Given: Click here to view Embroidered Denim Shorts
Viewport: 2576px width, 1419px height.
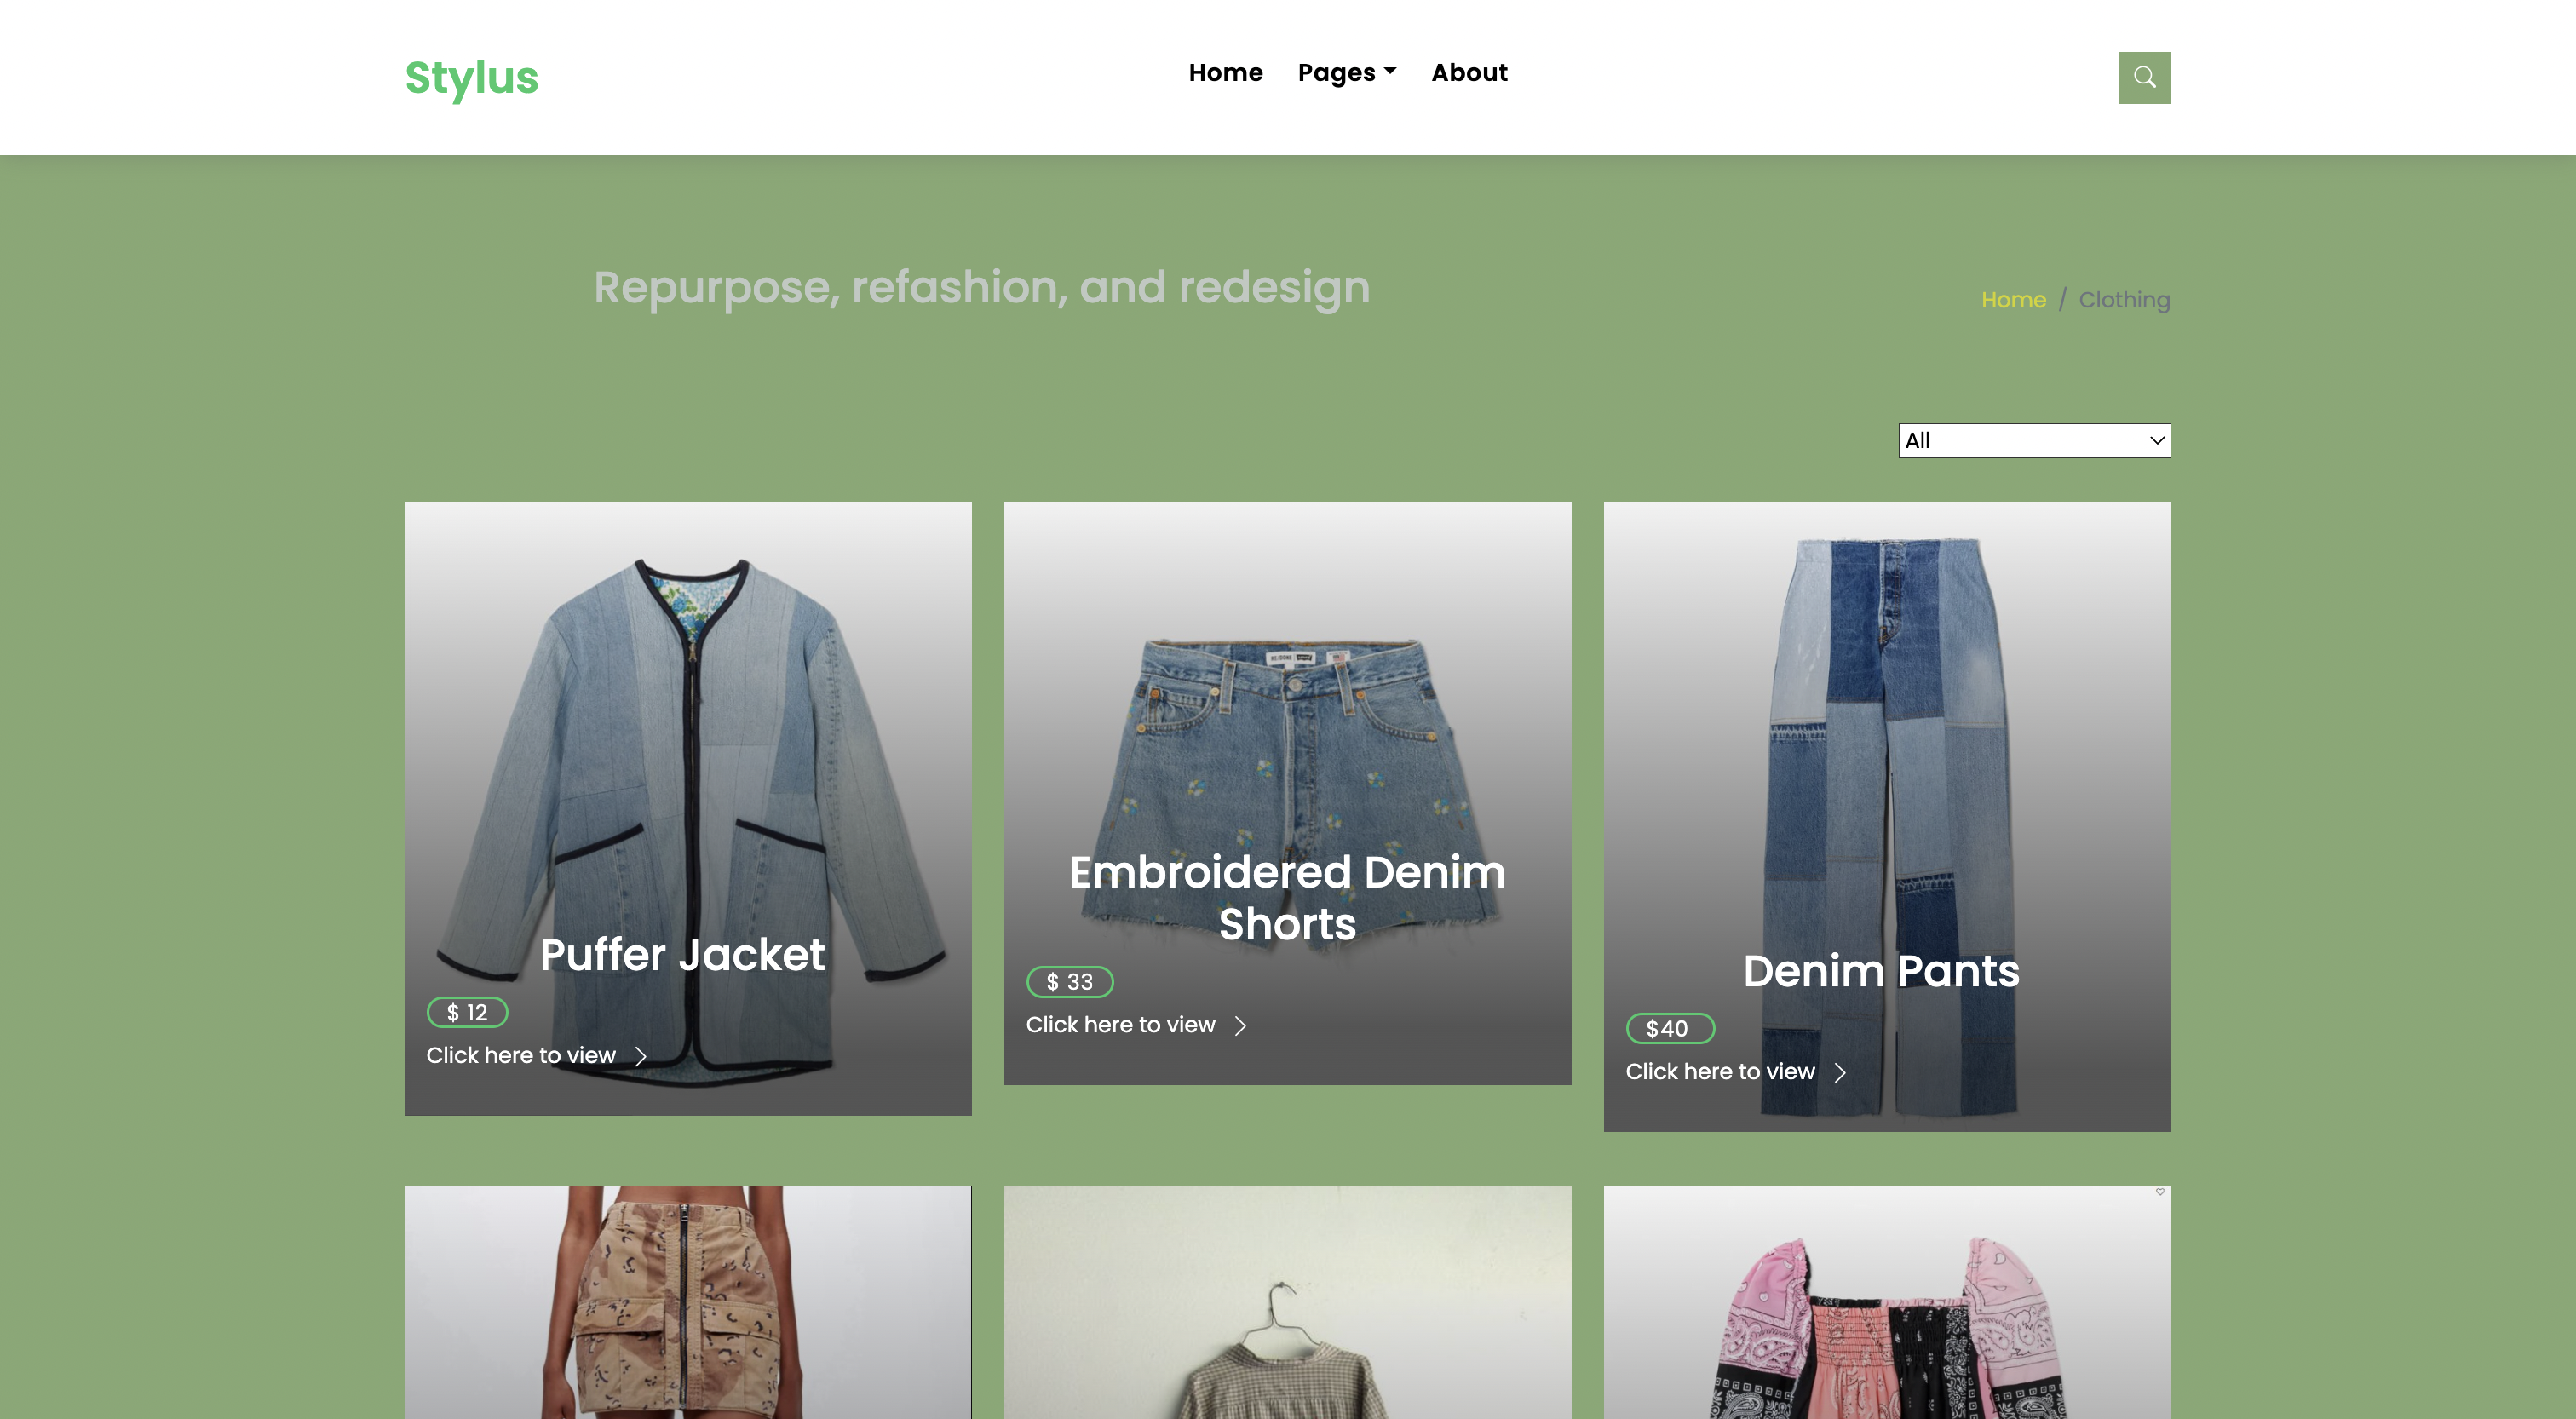Looking at the screenshot, I should coord(1120,1025).
